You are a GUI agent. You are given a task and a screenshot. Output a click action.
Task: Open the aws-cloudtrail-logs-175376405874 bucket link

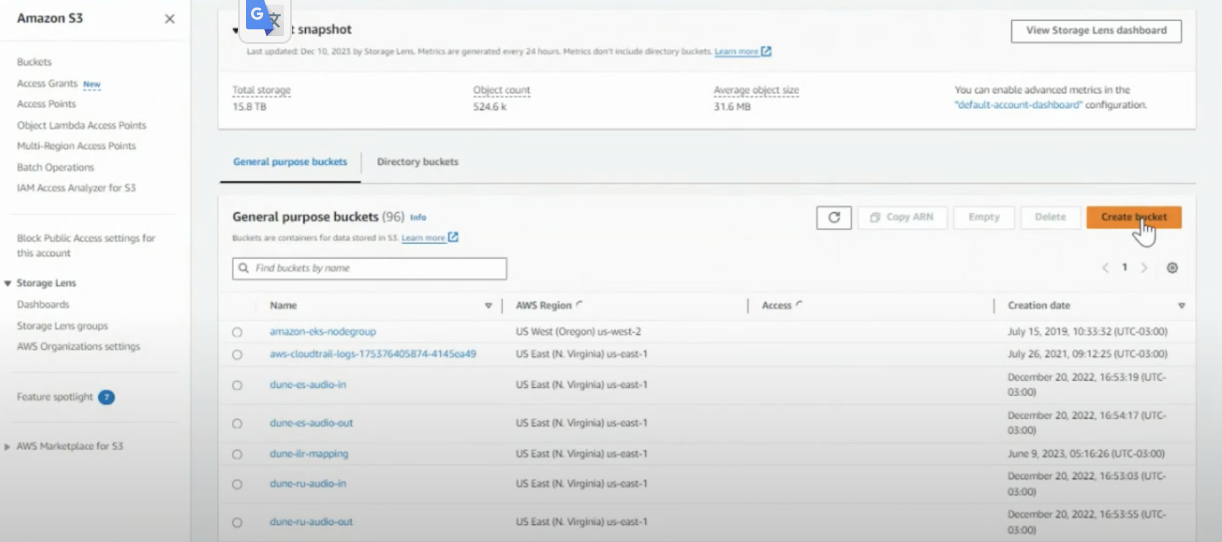(373, 354)
